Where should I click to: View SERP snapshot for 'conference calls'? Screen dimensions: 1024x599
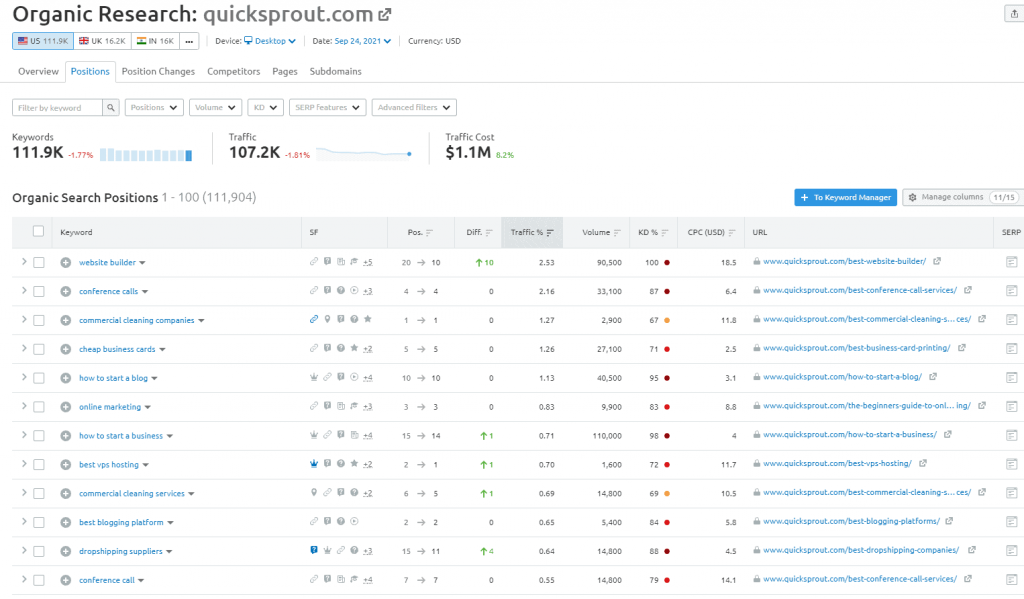[1012, 291]
